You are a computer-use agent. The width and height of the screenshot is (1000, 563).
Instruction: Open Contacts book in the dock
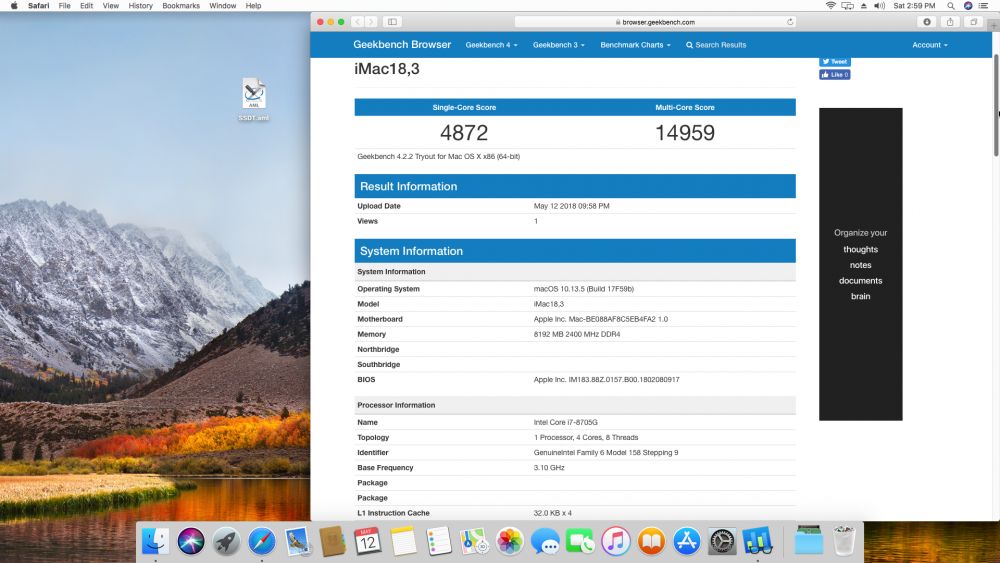click(x=332, y=541)
